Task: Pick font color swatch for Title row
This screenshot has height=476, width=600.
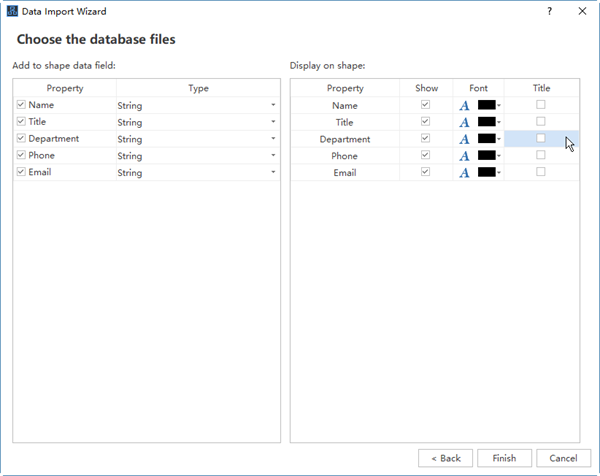Action: (x=489, y=122)
